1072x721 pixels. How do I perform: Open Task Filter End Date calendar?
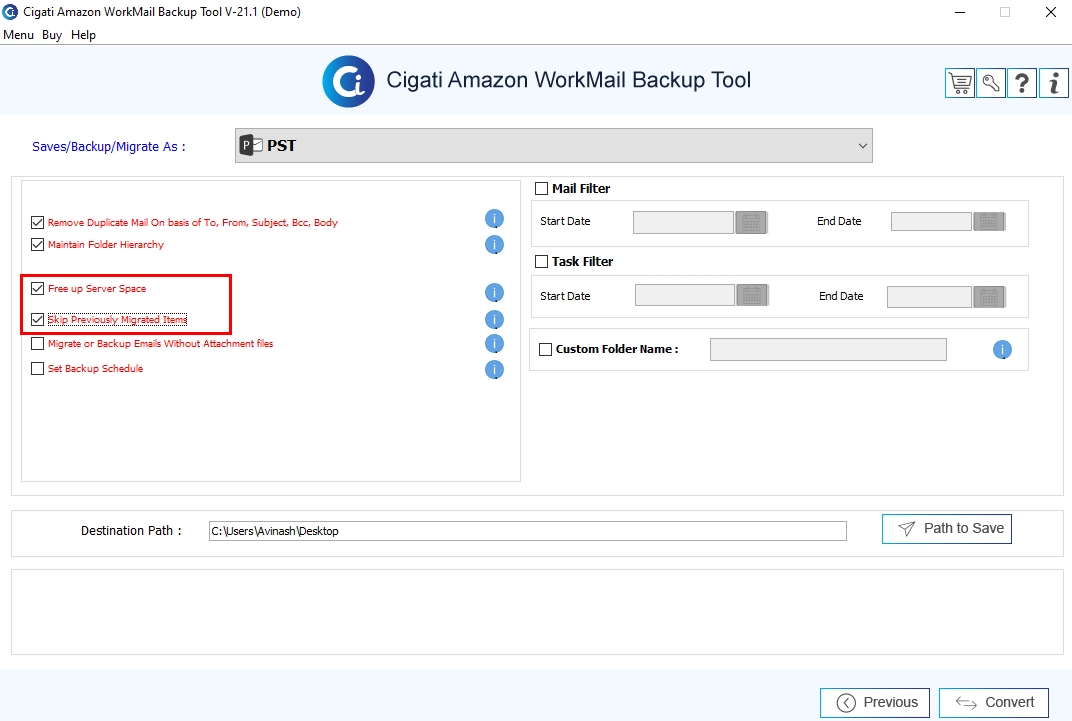pos(989,297)
